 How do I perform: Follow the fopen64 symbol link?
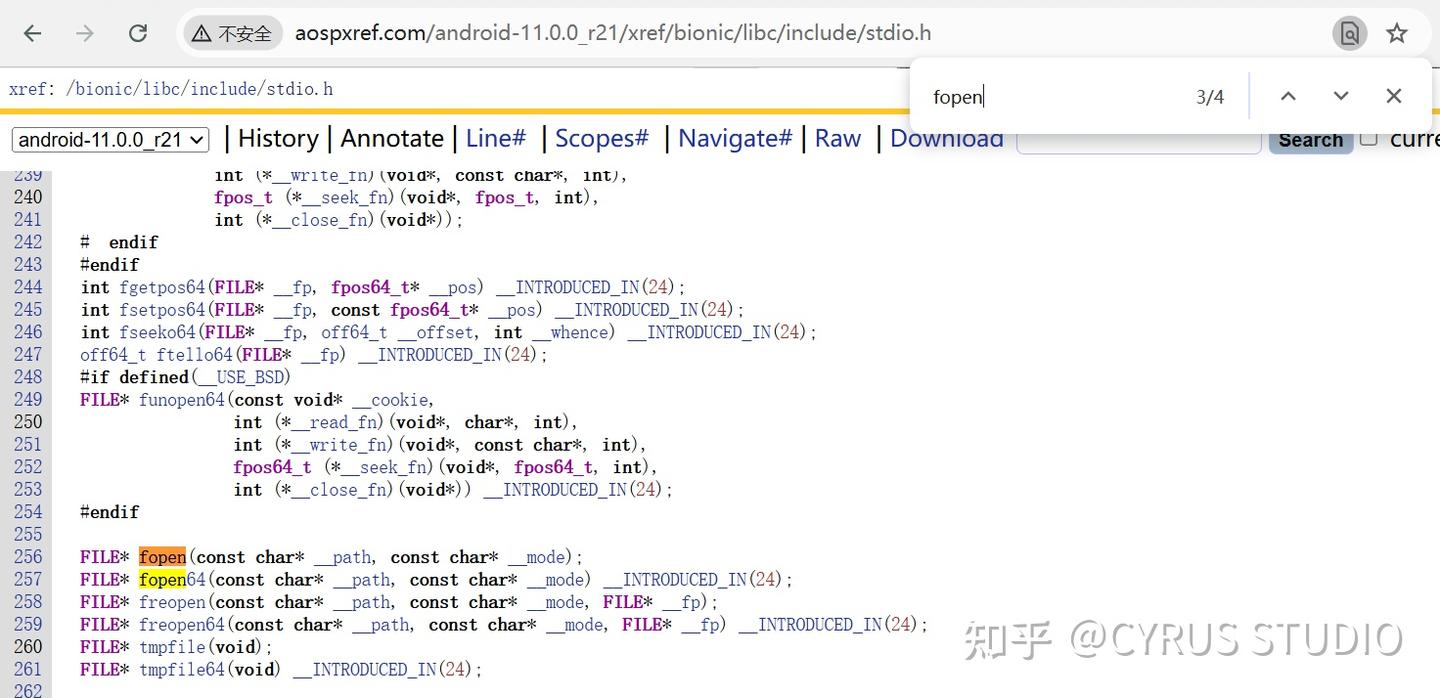[173, 579]
